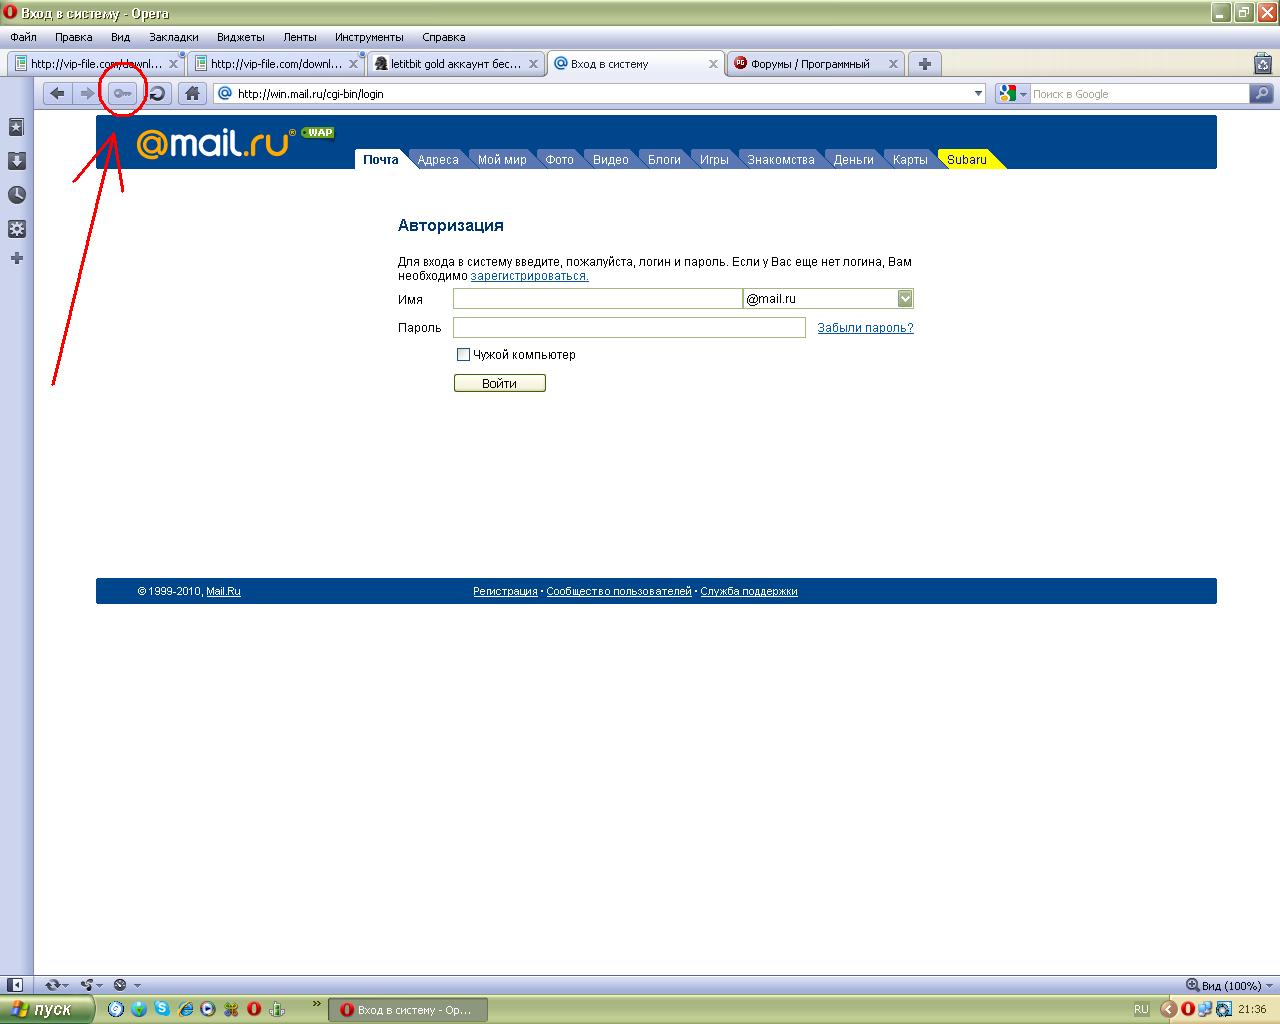Add a new panel with plus icon
1280x1024 pixels.
[x=16, y=258]
